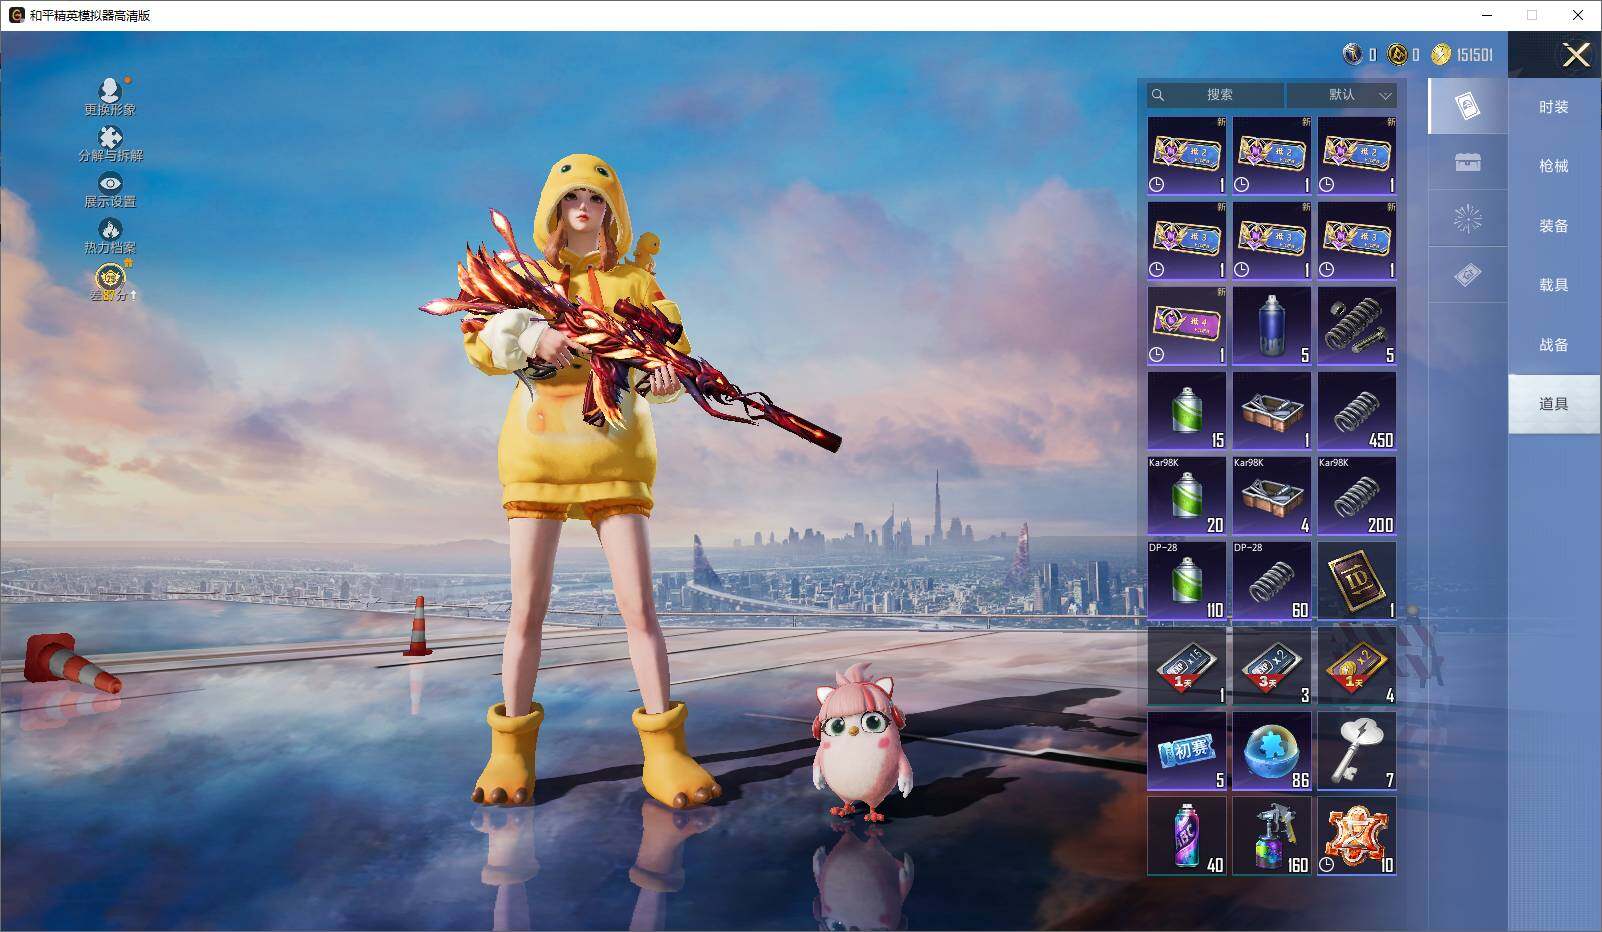Image resolution: width=1602 pixels, height=932 pixels.
Task: Select the 道具 tab
Action: coord(1554,404)
